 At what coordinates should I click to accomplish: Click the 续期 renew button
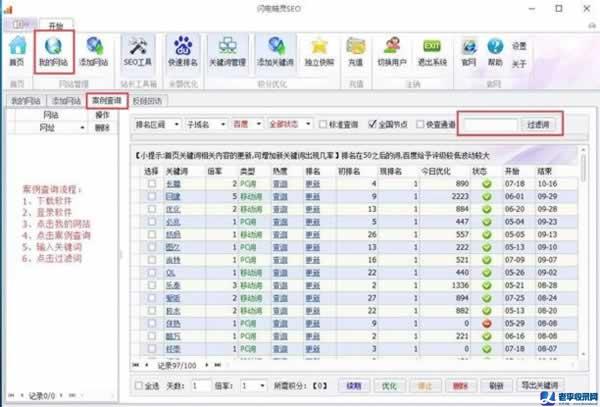[x=354, y=386]
